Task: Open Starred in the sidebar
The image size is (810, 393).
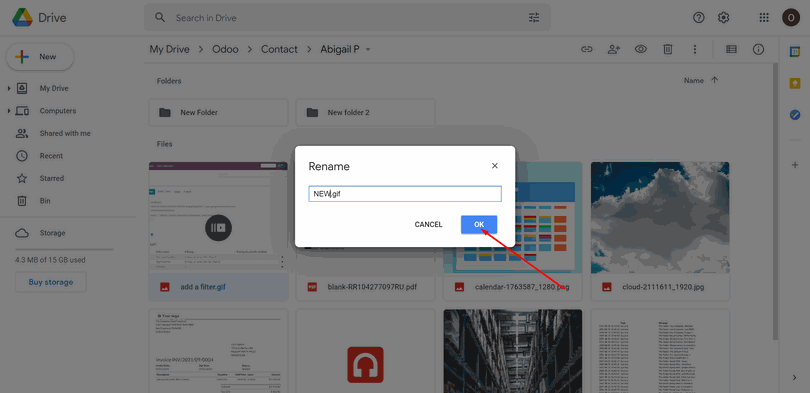Action: coord(52,178)
